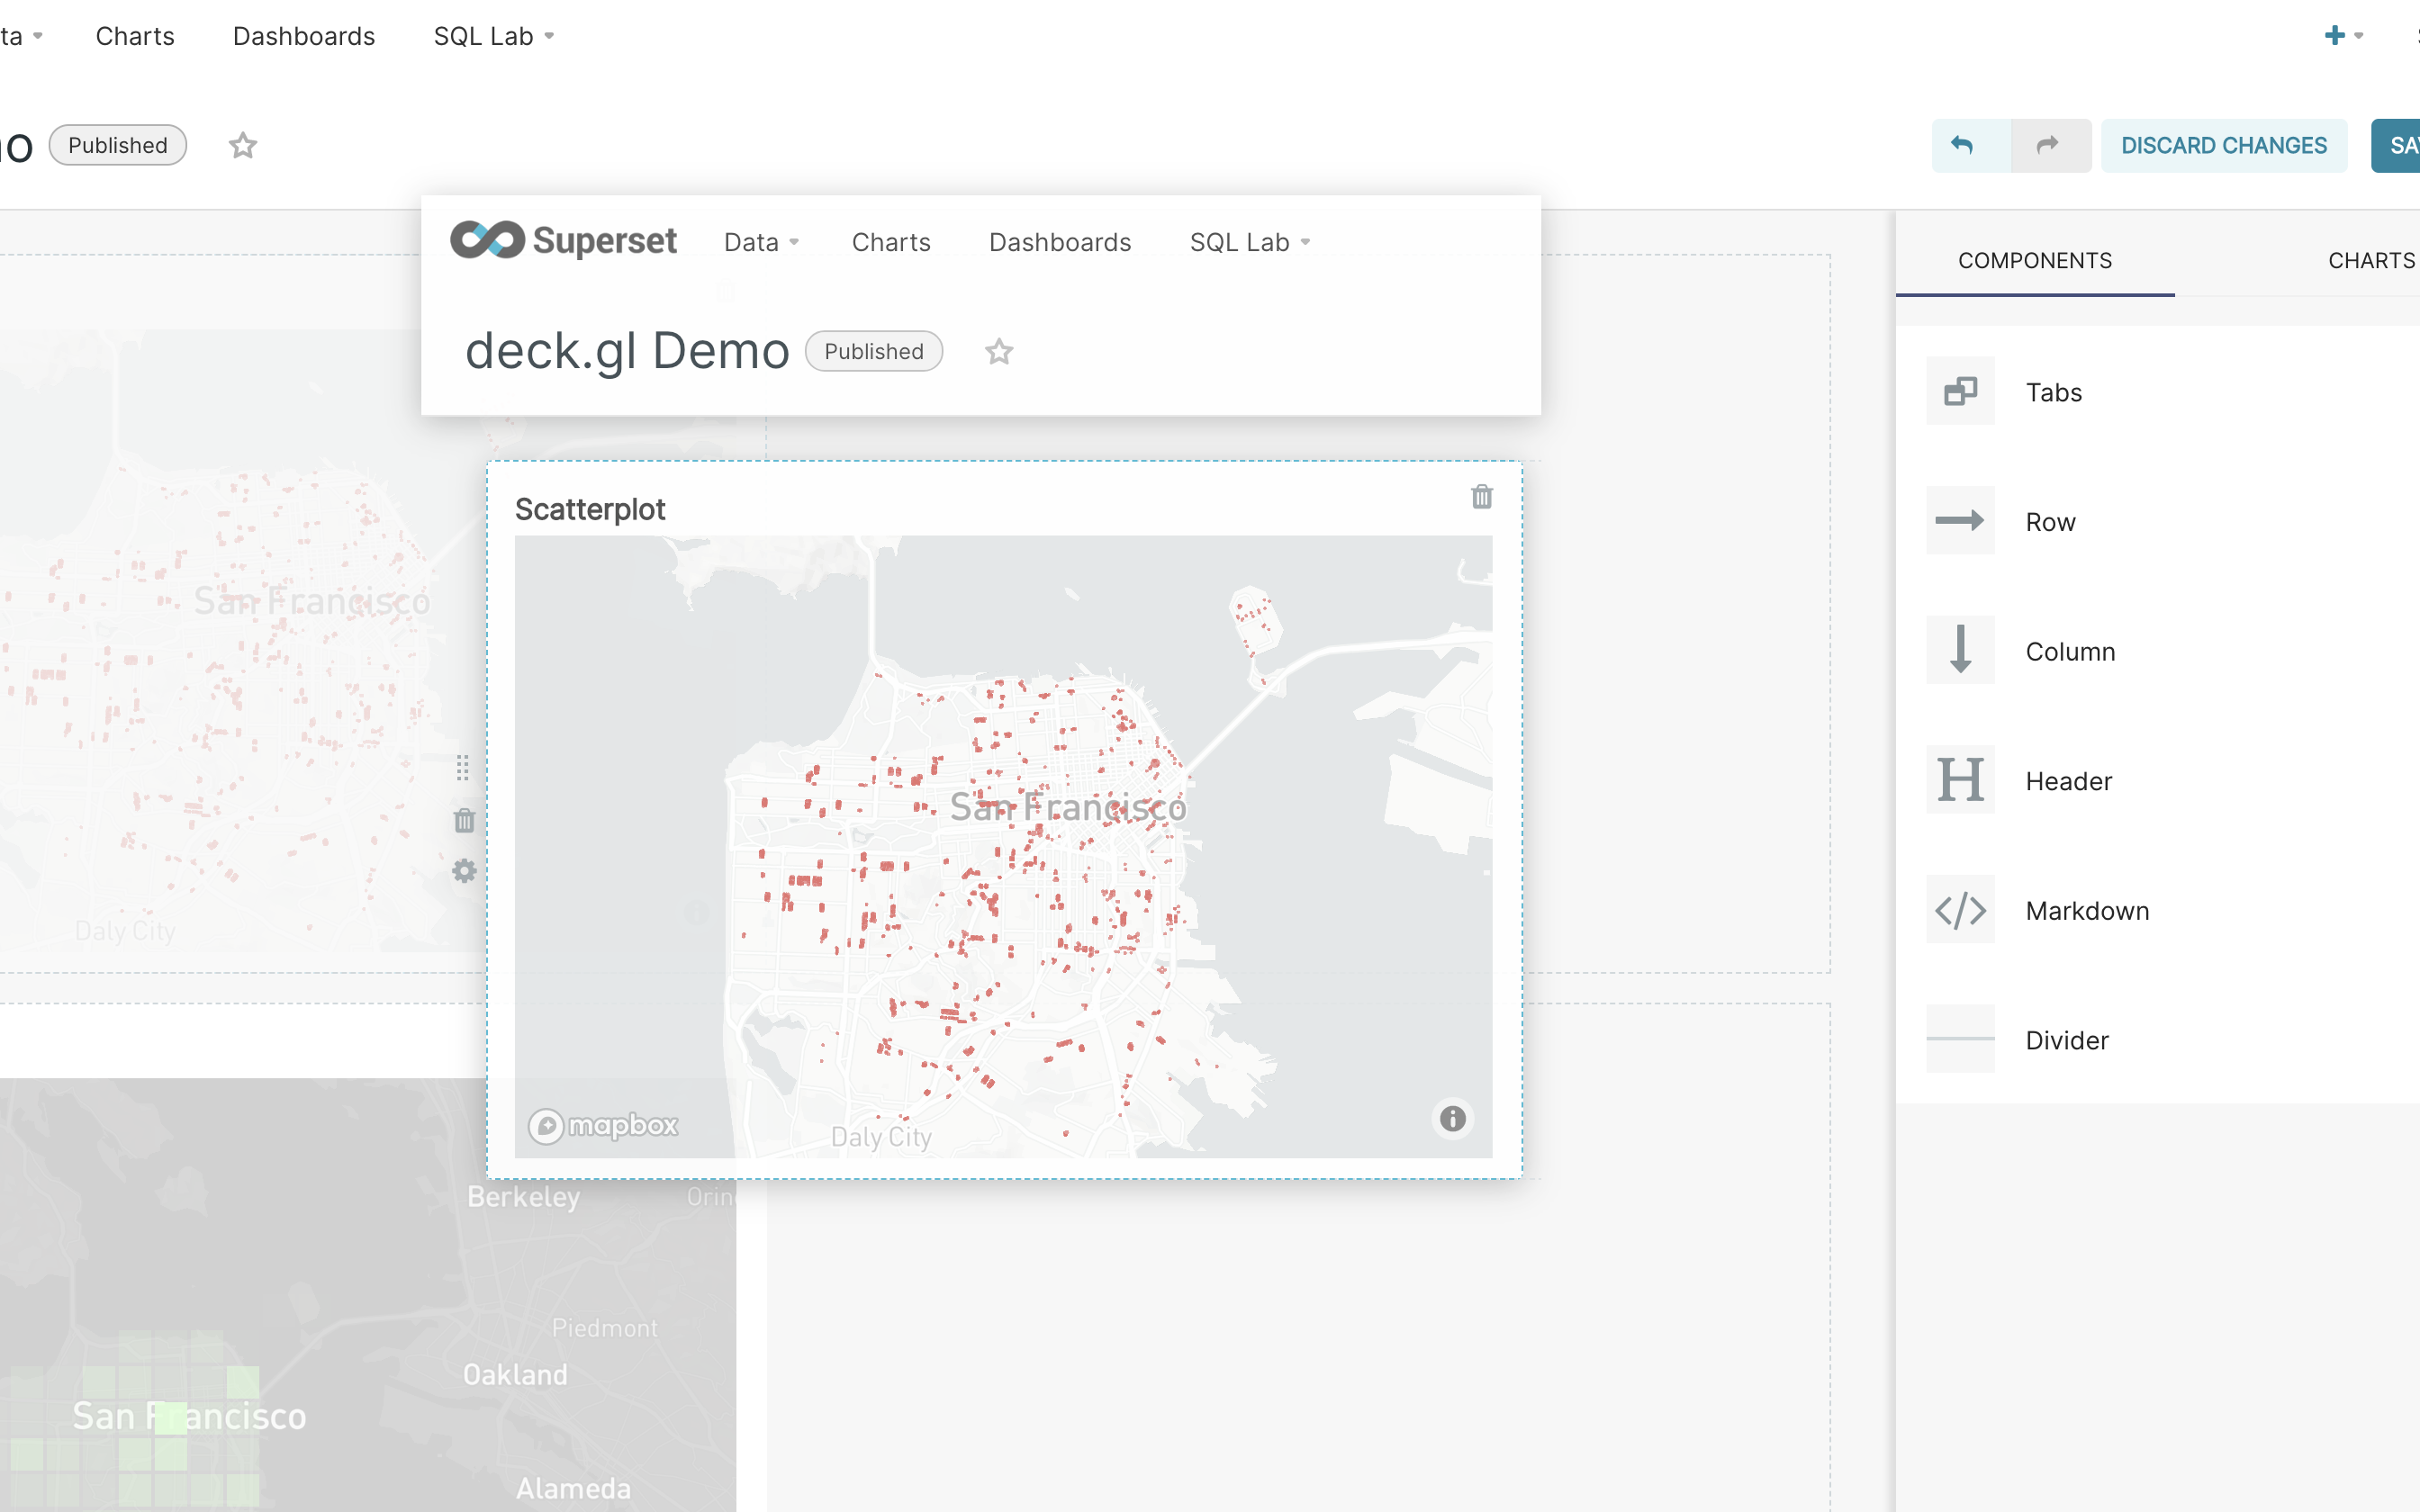Screen dimensions: 2420x1512
Task: Open the Dashboards menu item
Action: pyautogui.click(x=1060, y=241)
